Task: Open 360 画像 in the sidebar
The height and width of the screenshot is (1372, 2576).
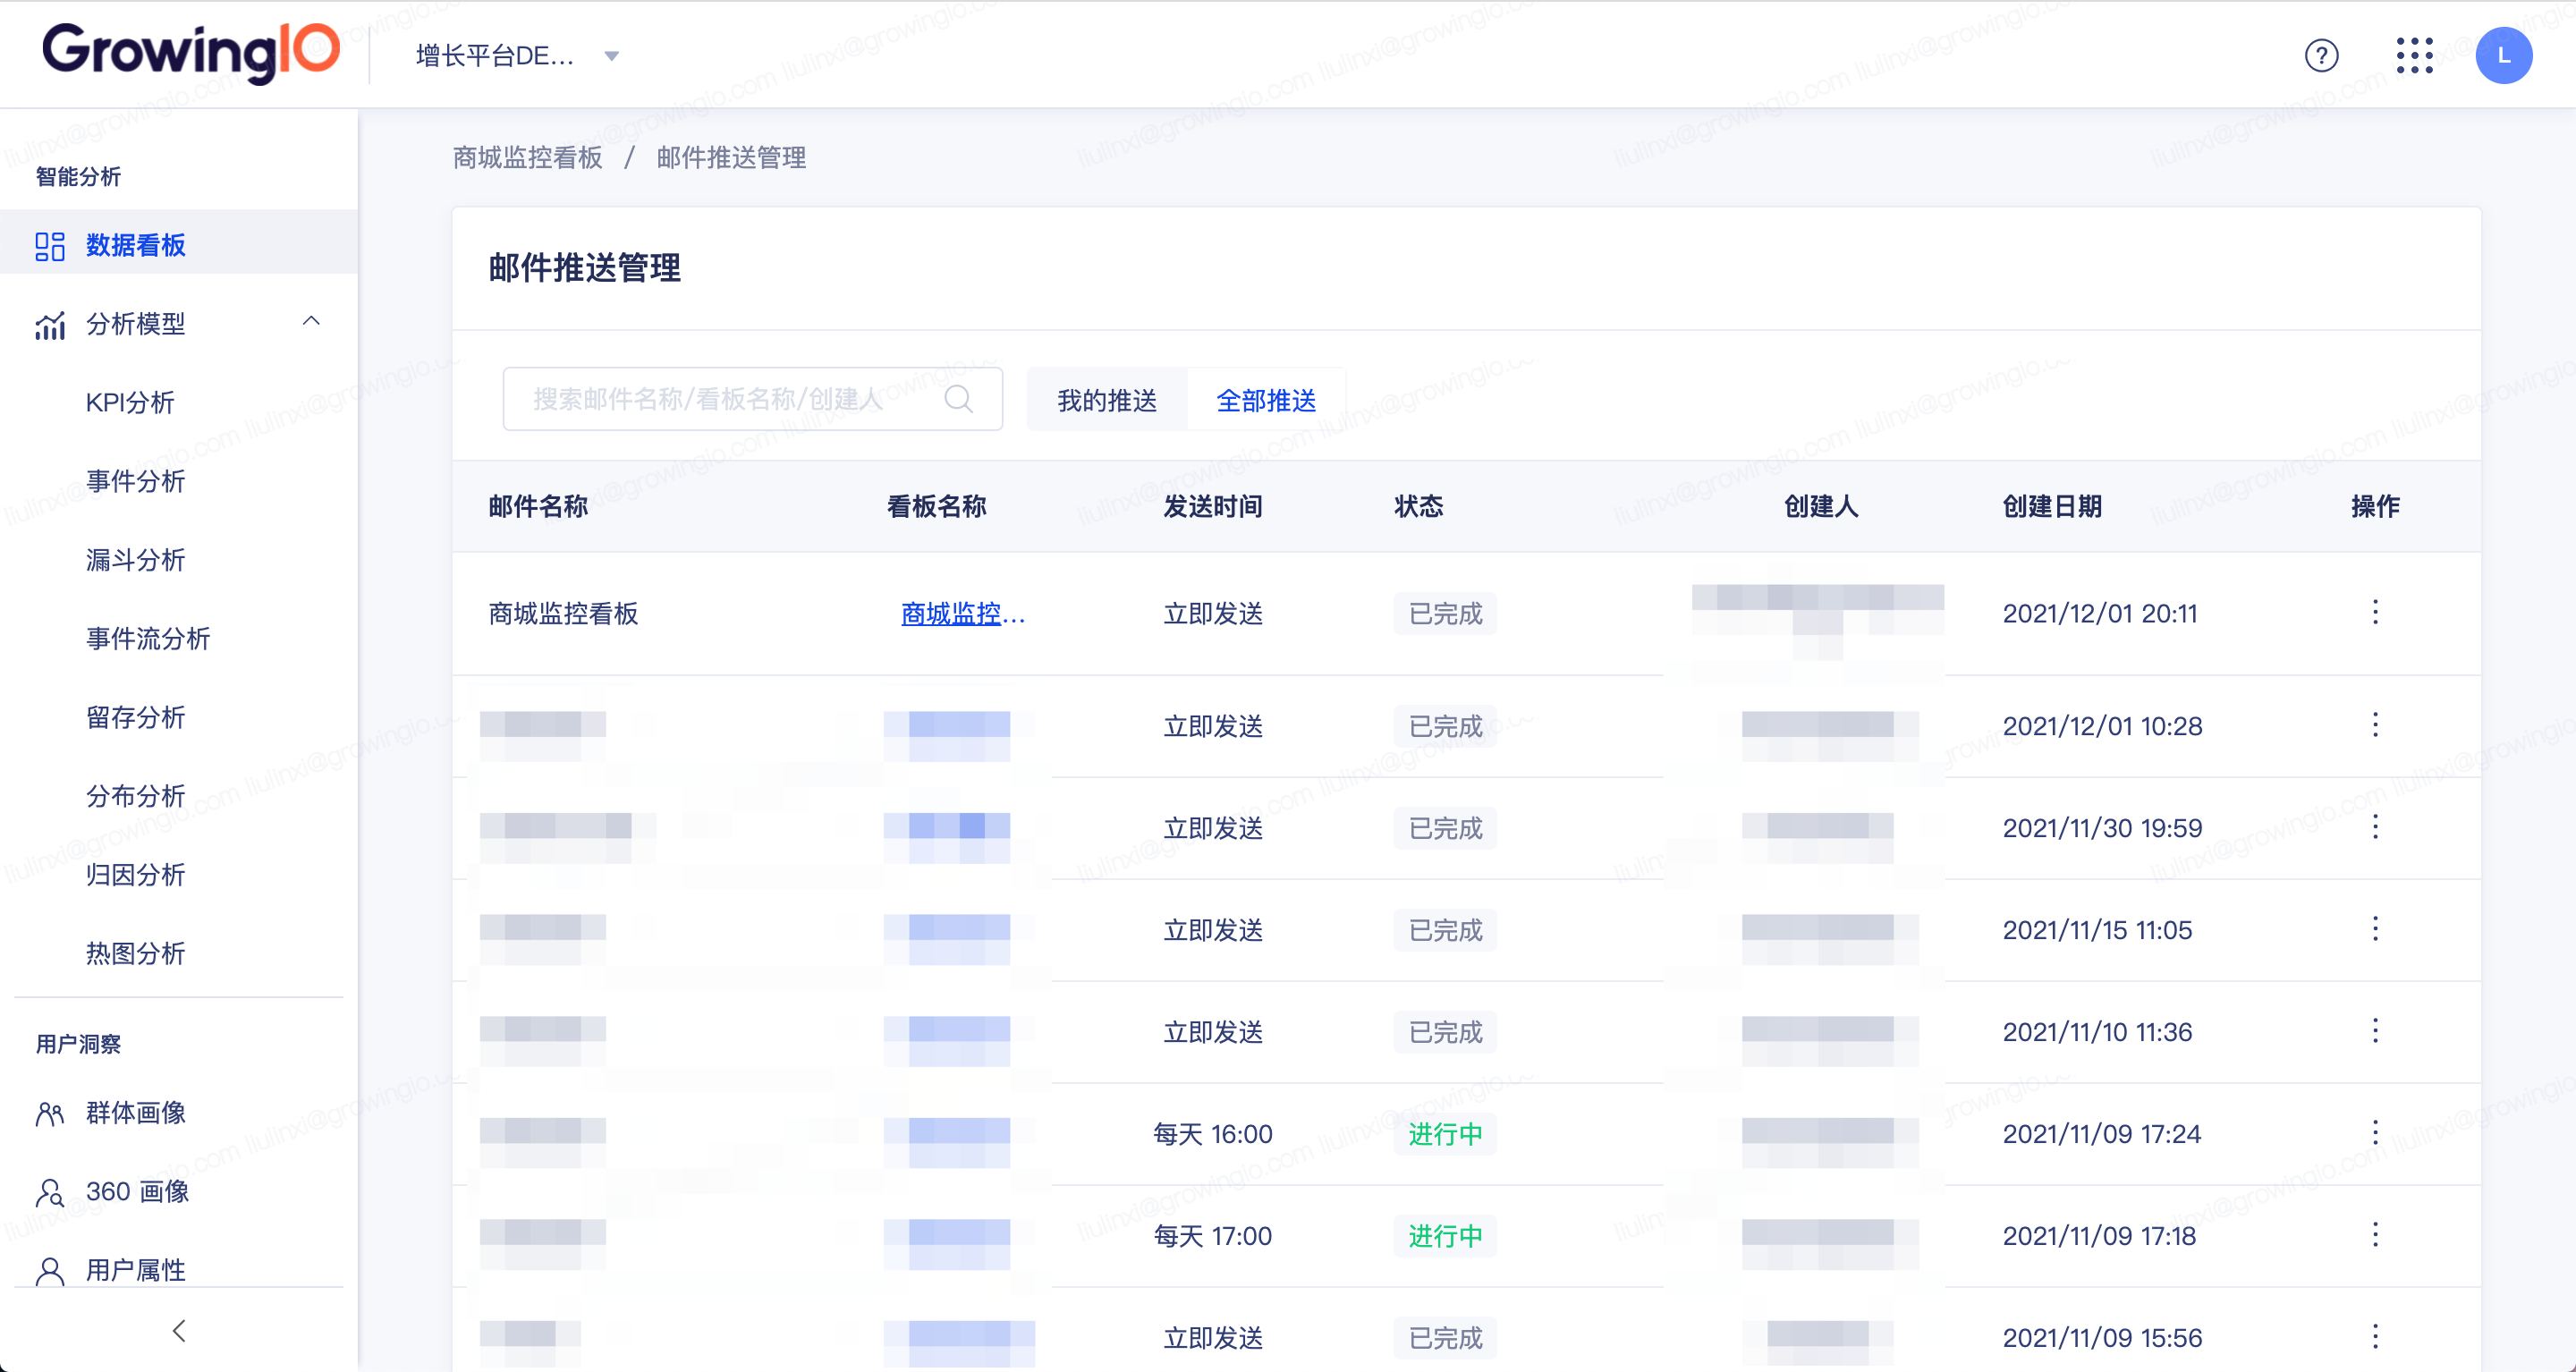Action: click(137, 1192)
